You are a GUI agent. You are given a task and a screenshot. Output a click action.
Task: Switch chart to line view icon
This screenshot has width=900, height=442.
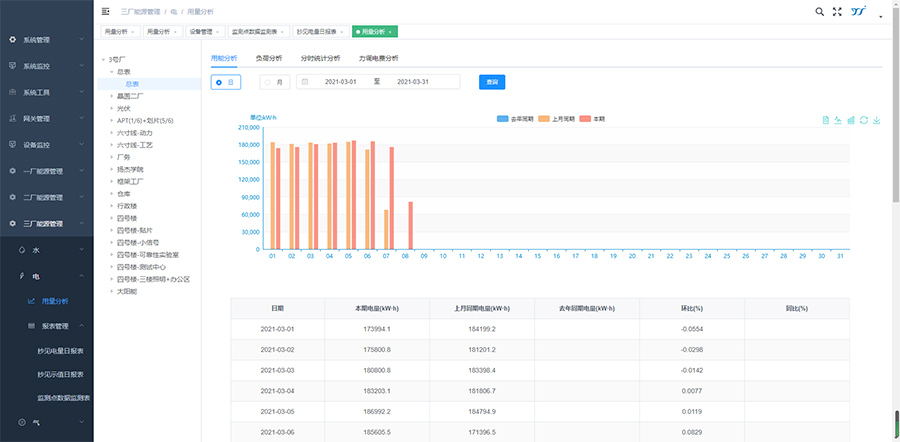(x=838, y=120)
